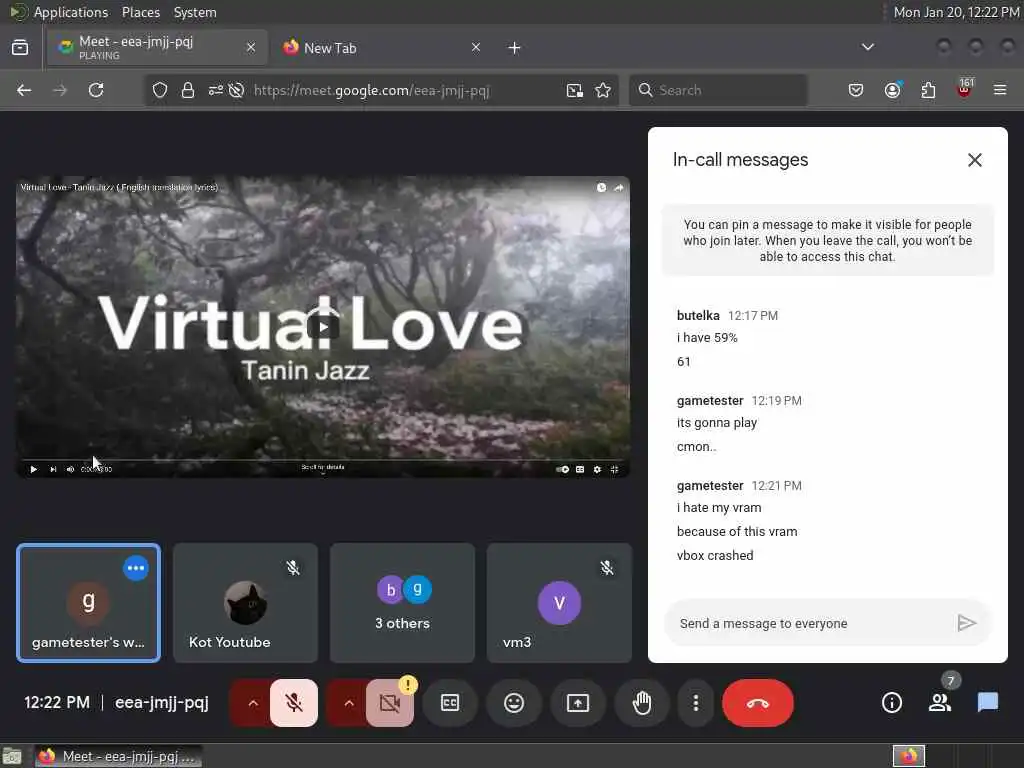Show the people list icon
This screenshot has height=768, width=1024.
pyautogui.click(x=940, y=703)
